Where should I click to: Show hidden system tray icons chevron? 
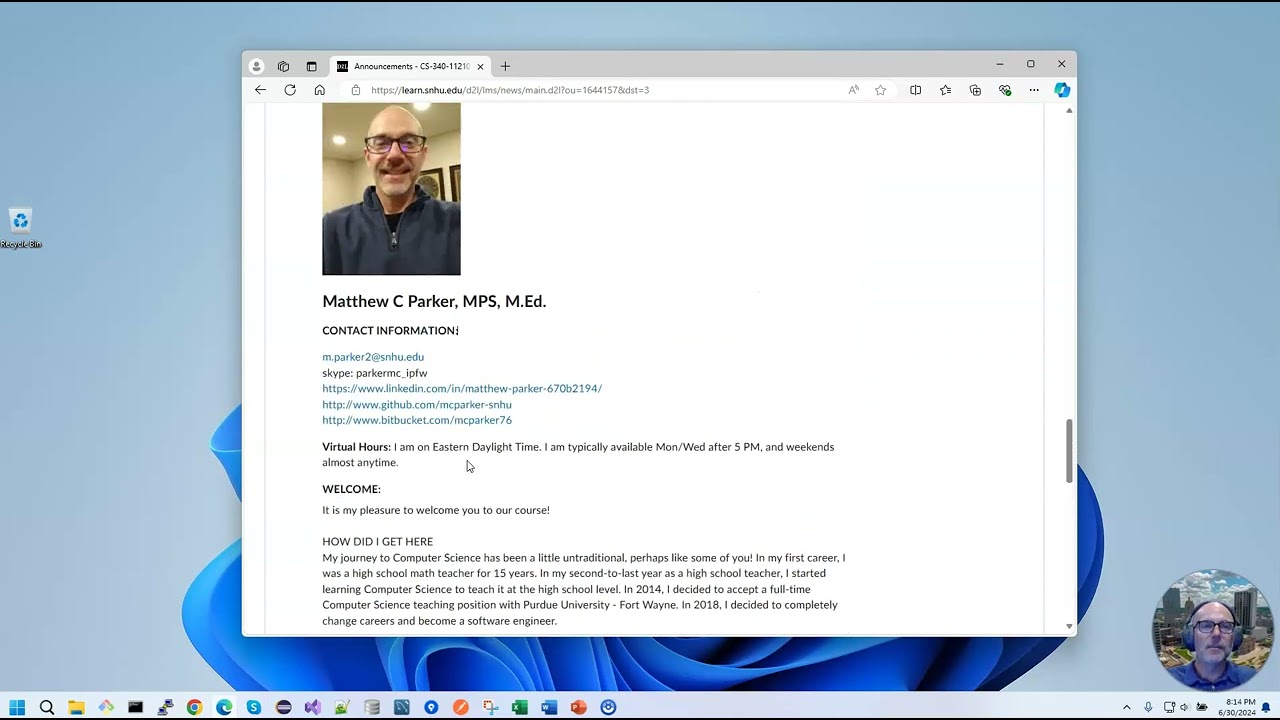[1127, 707]
